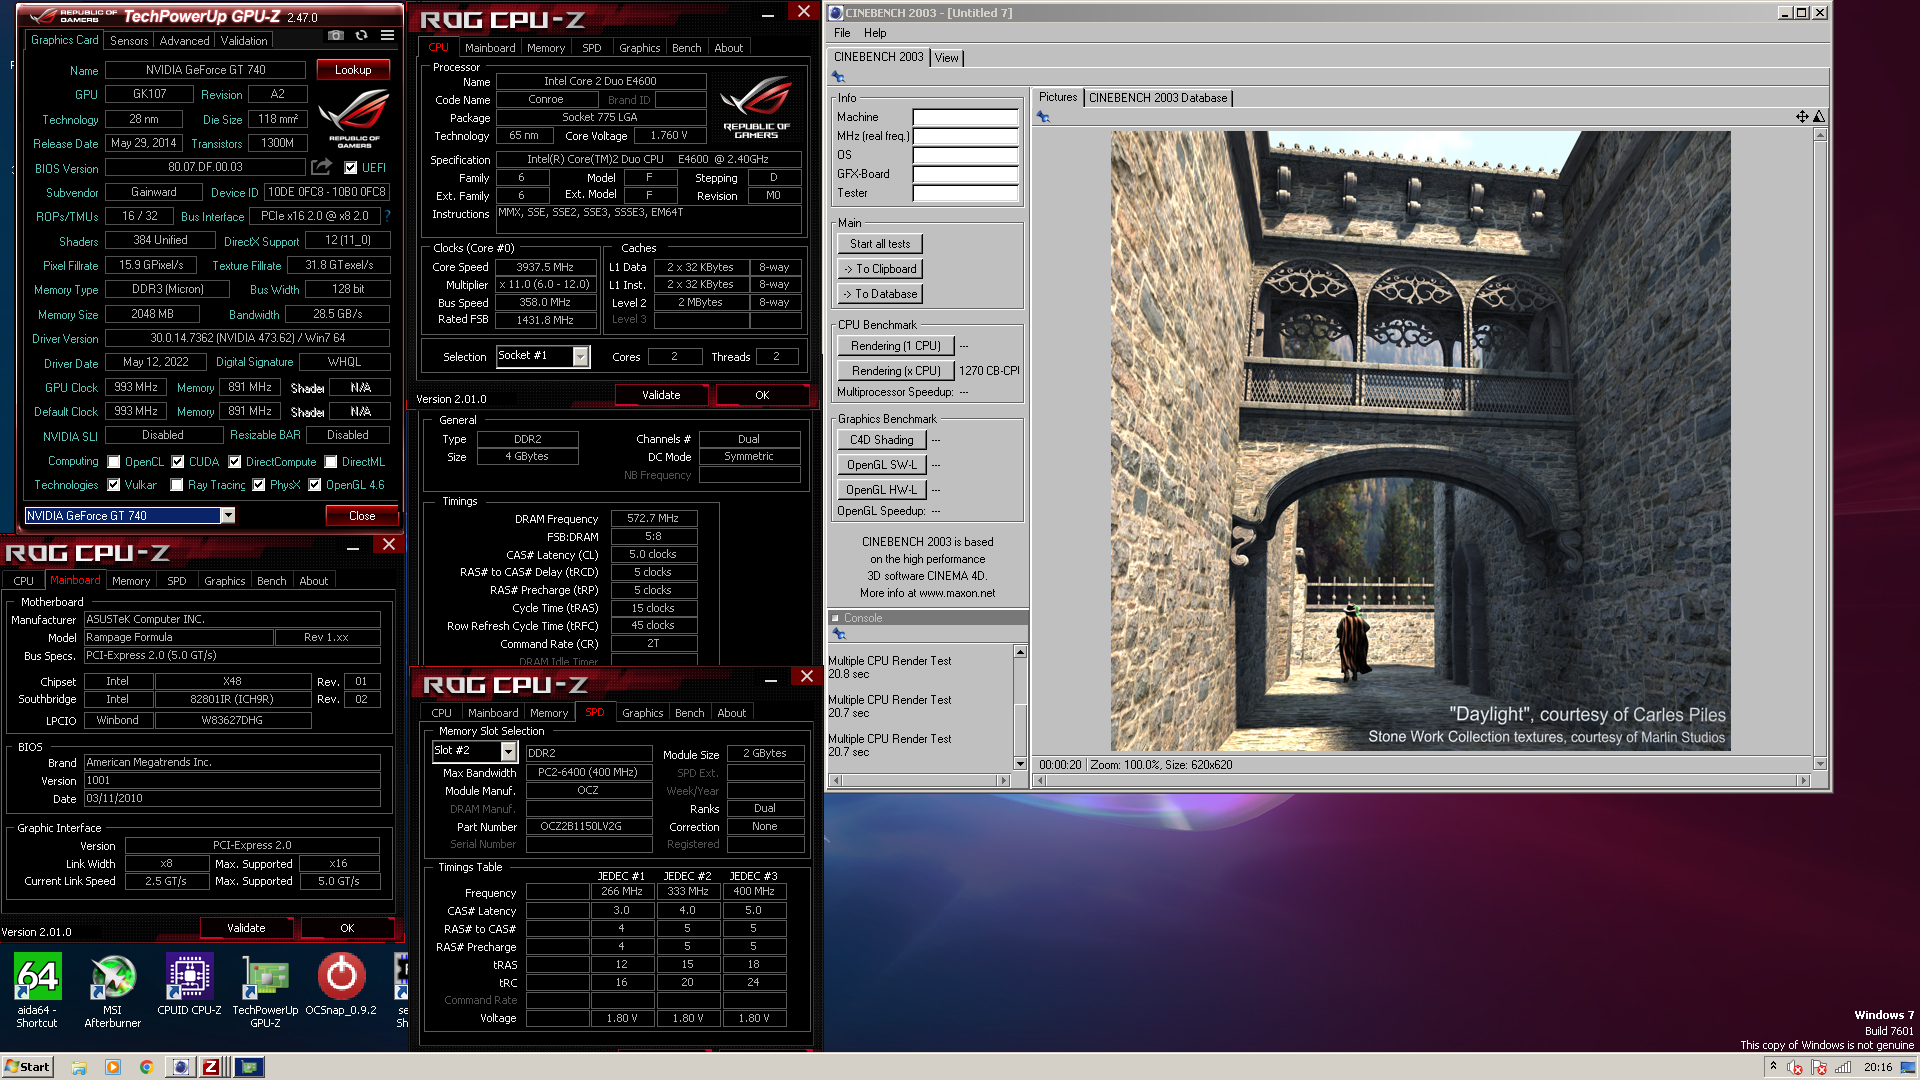The image size is (1920, 1080).
Task: Toggle the OpenGL 4.6 checkbox
Action: [x=315, y=485]
